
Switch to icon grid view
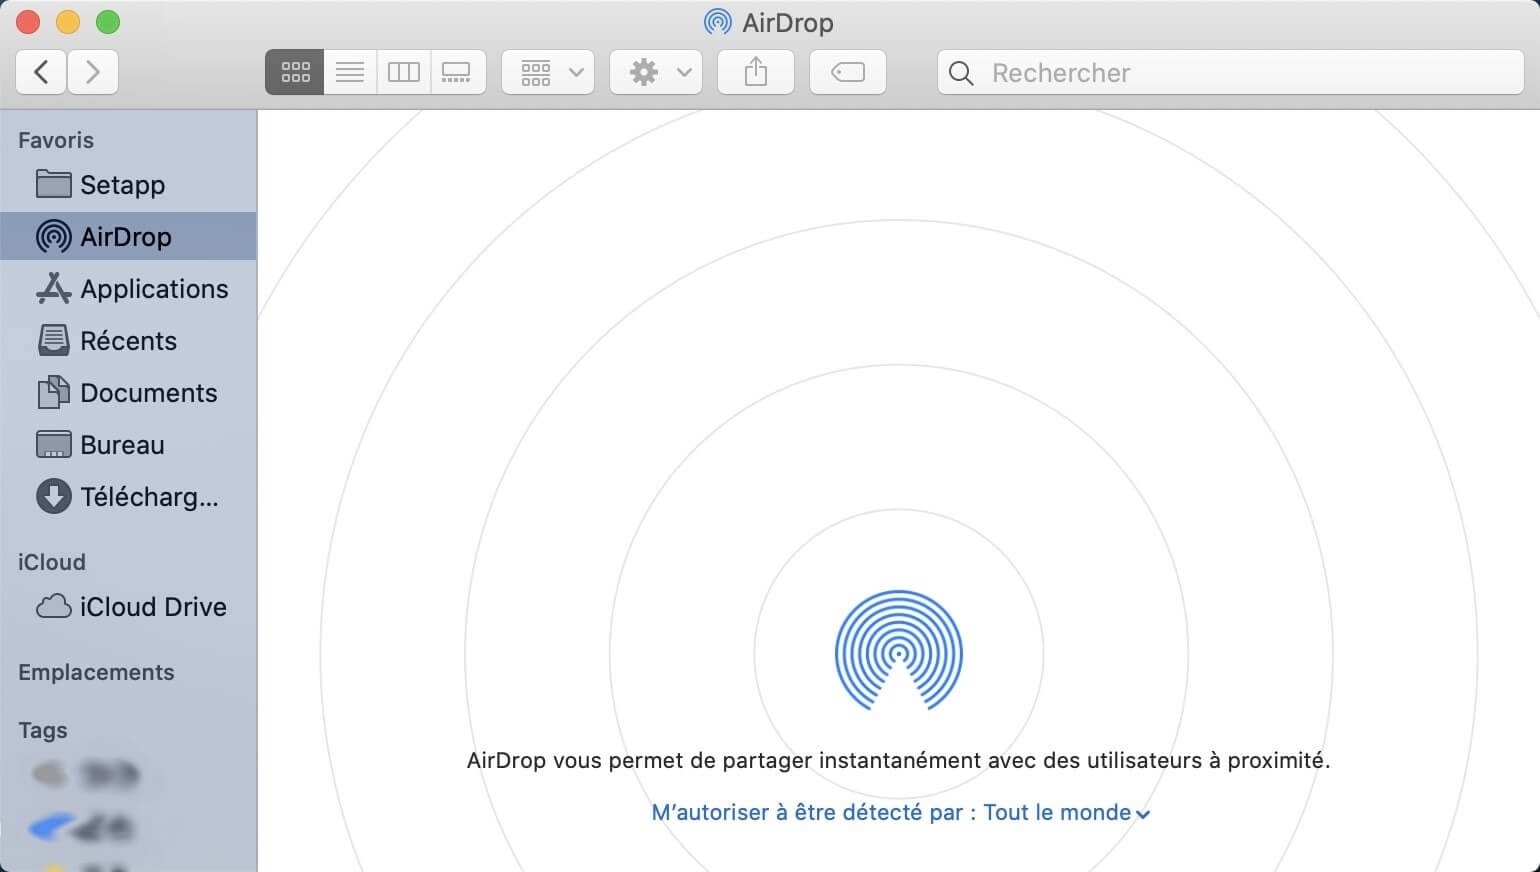(x=295, y=72)
